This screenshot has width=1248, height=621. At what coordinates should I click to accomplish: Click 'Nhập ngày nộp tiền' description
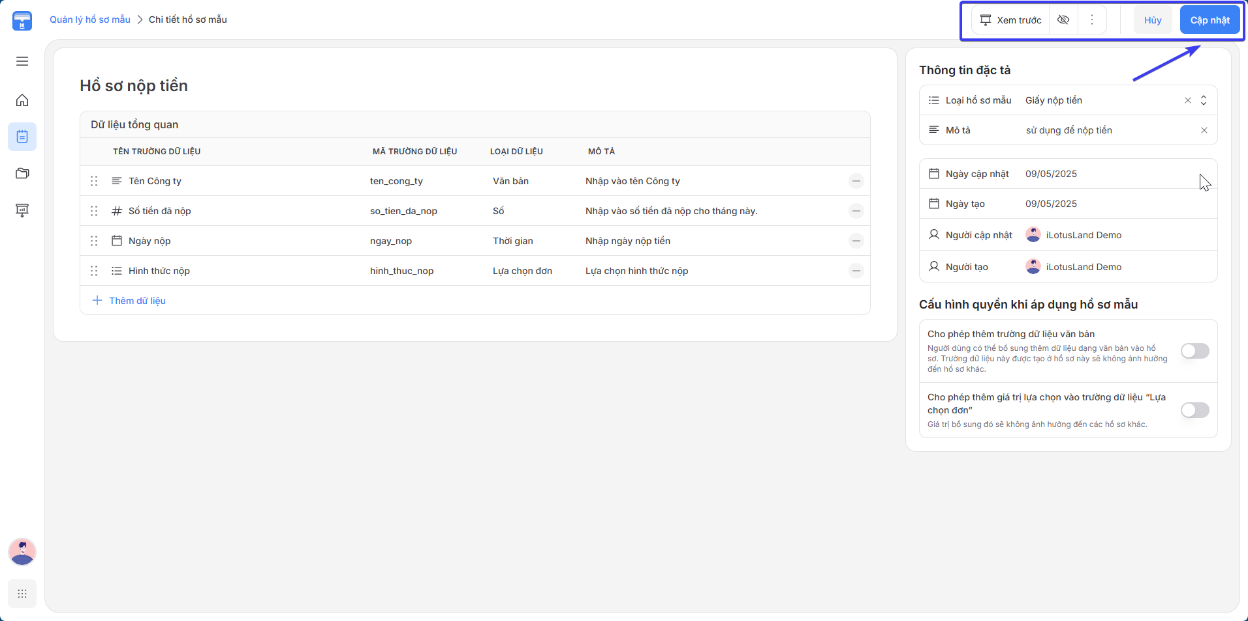tap(628, 241)
